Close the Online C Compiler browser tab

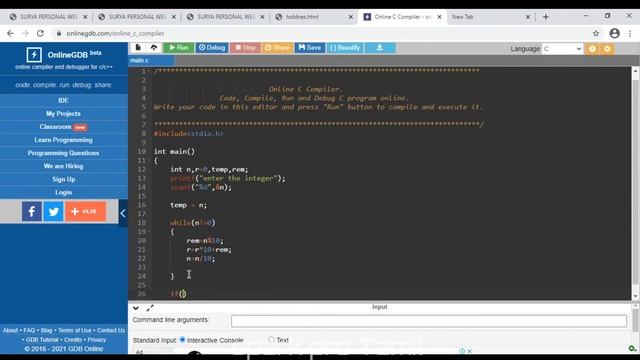[x=439, y=17]
